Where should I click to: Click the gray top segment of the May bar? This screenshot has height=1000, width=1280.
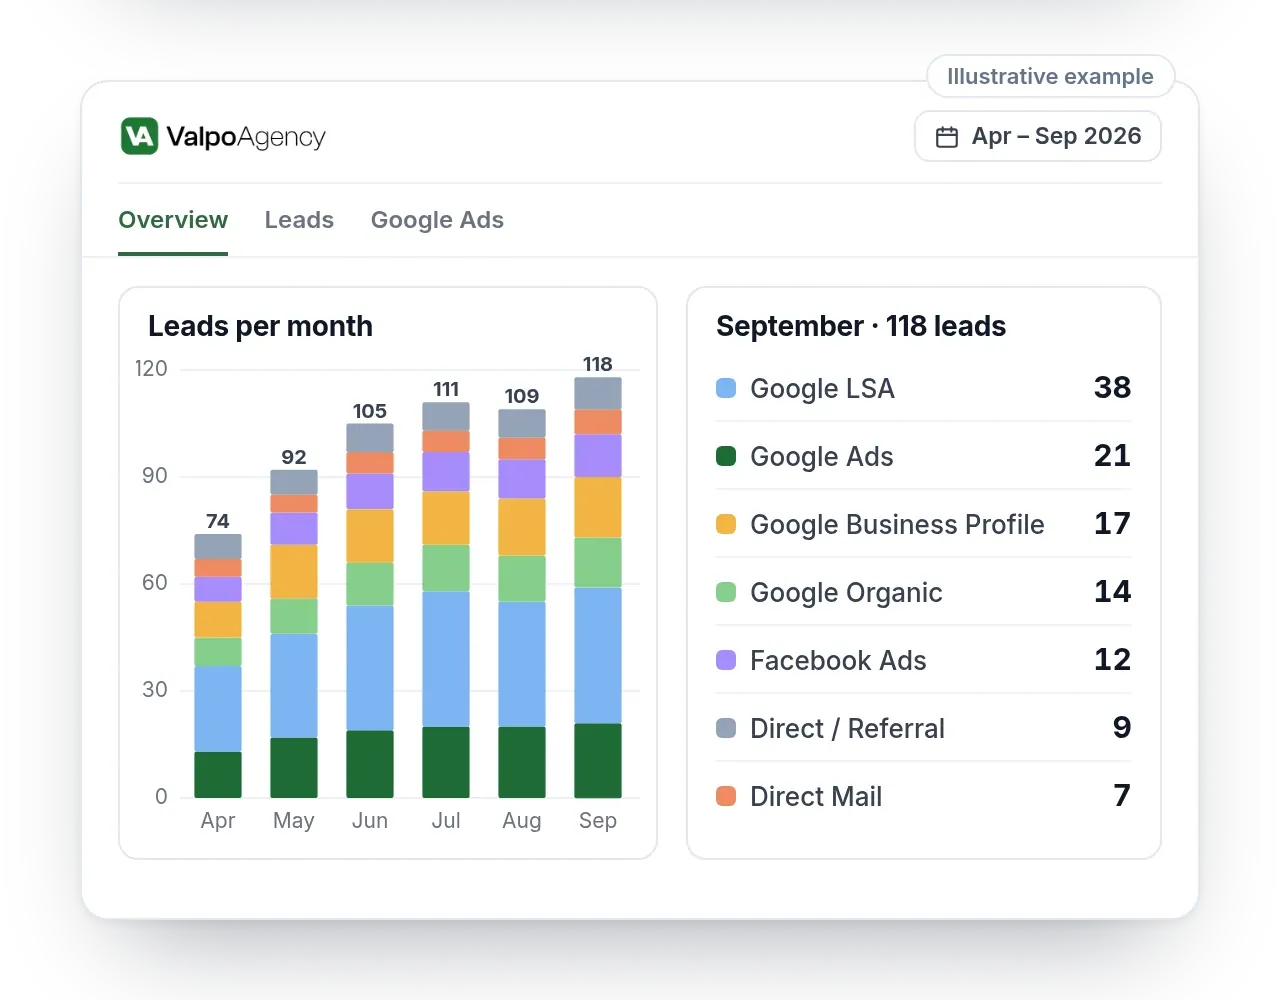[x=294, y=482]
